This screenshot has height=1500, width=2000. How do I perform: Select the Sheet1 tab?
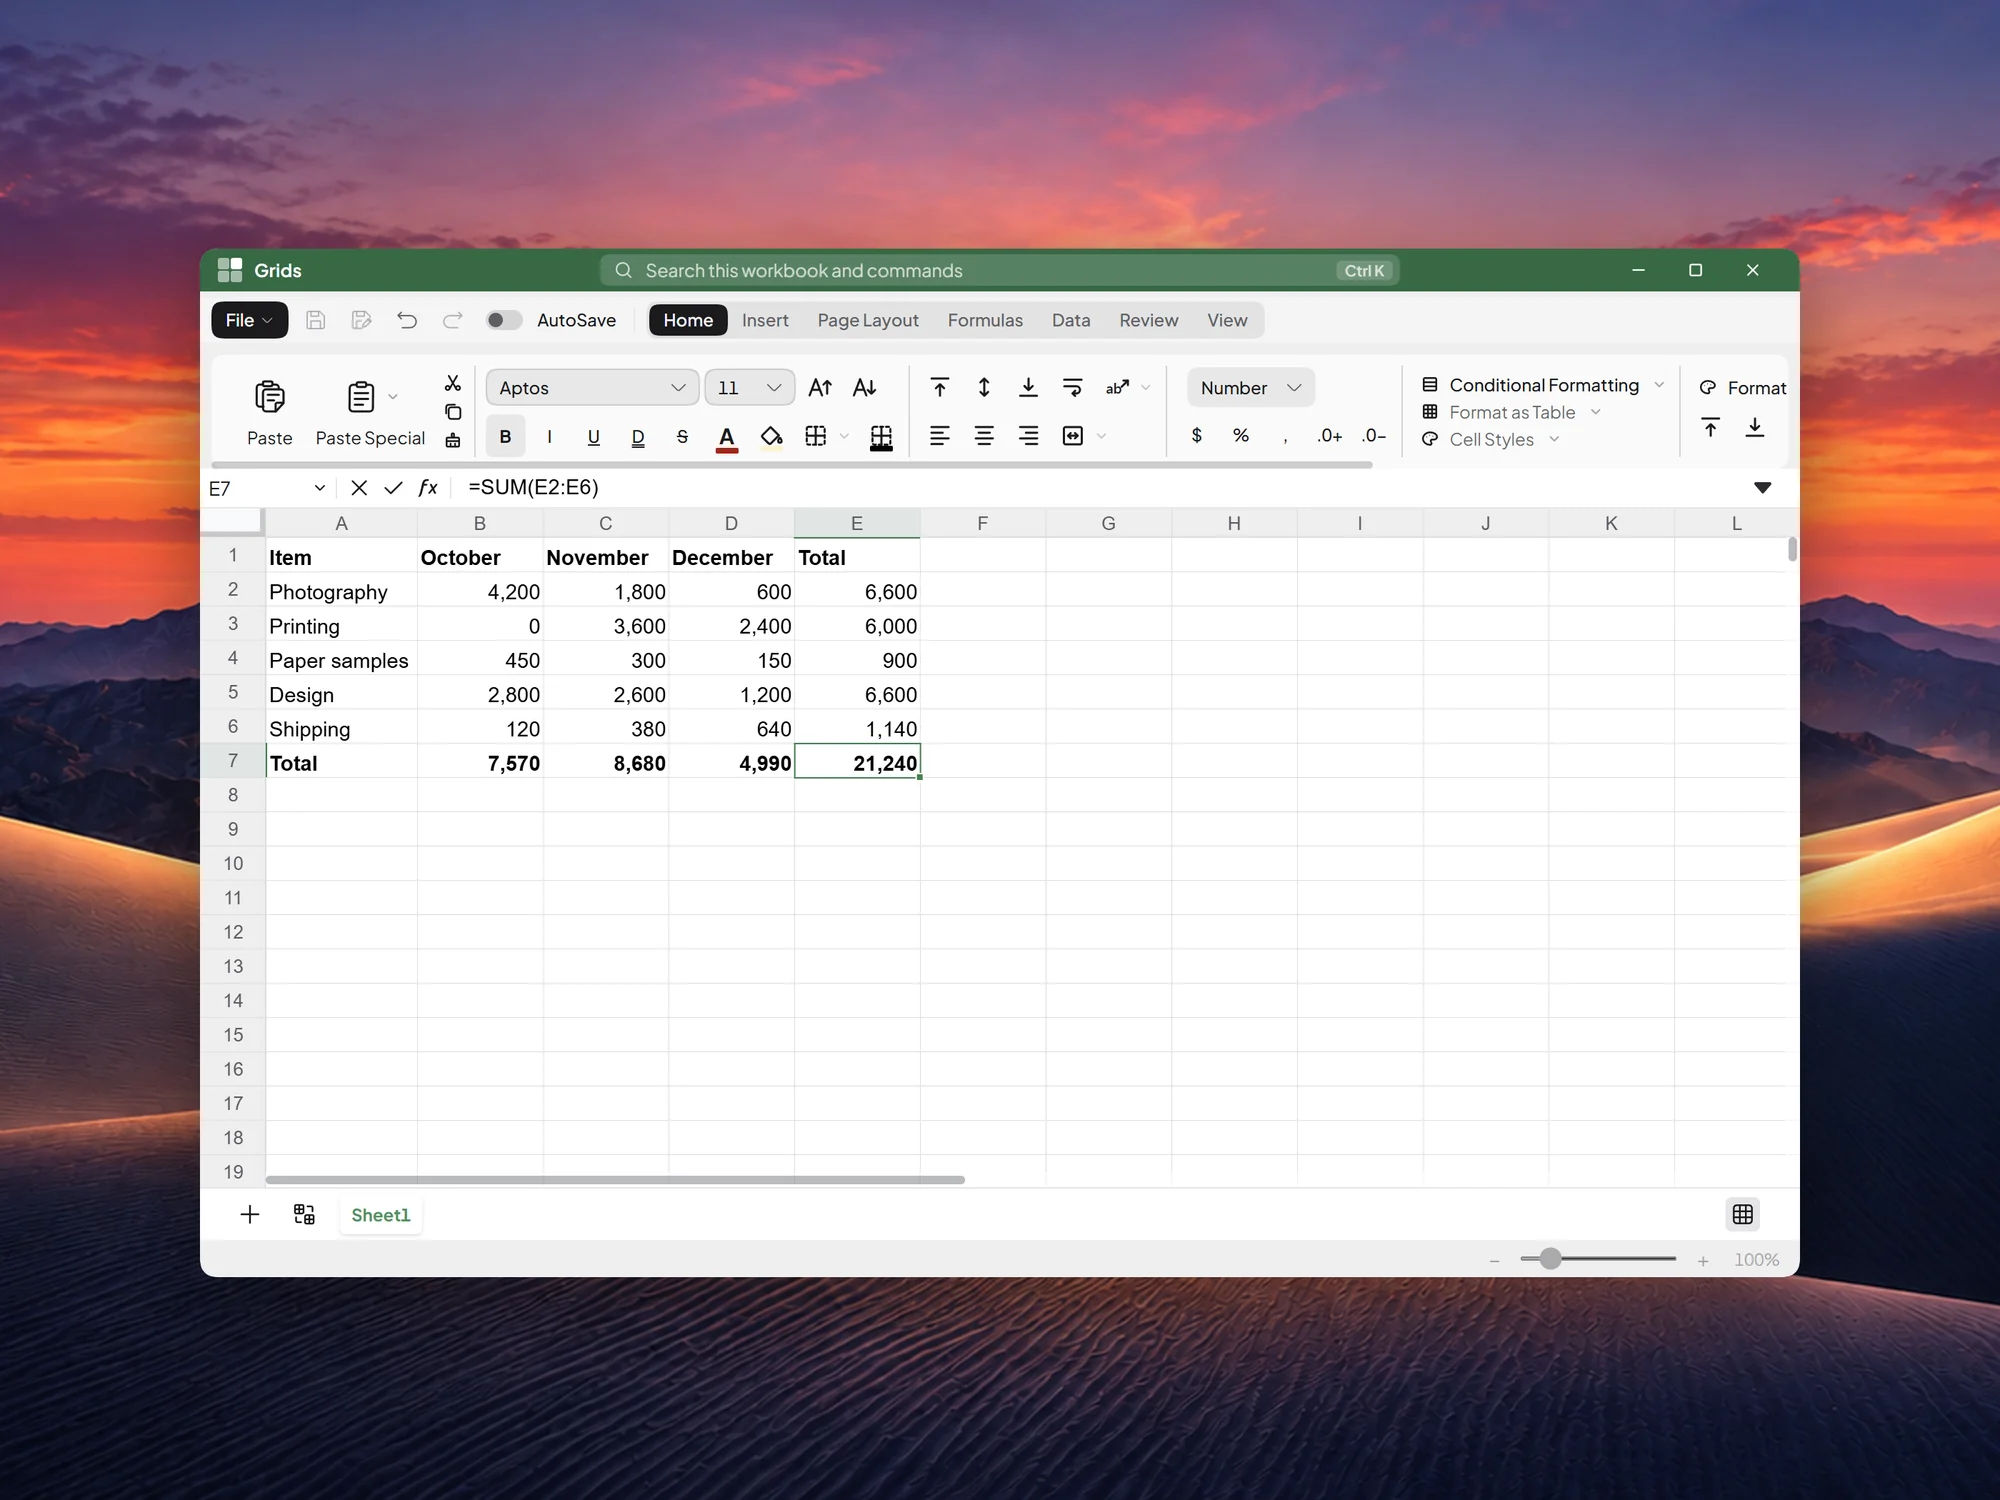tap(381, 1215)
